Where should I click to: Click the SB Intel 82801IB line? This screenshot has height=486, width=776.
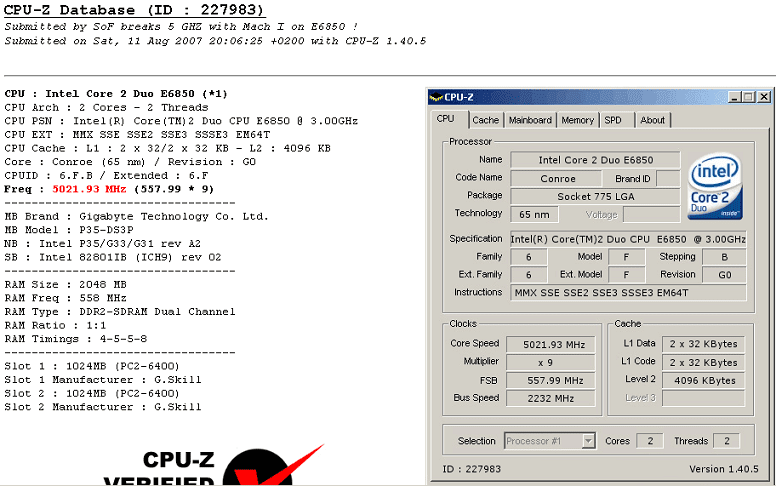tap(113, 257)
